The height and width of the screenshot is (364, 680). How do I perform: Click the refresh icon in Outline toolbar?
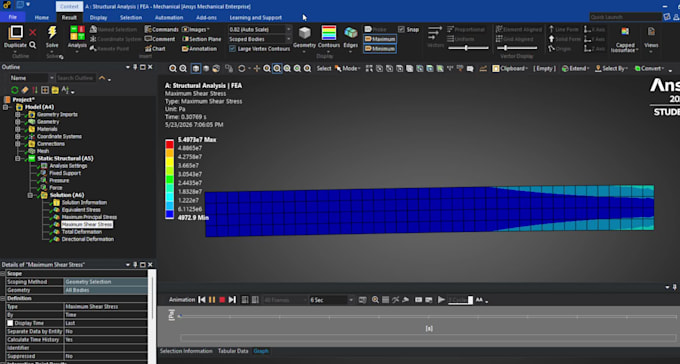pyautogui.click(x=14, y=90)
